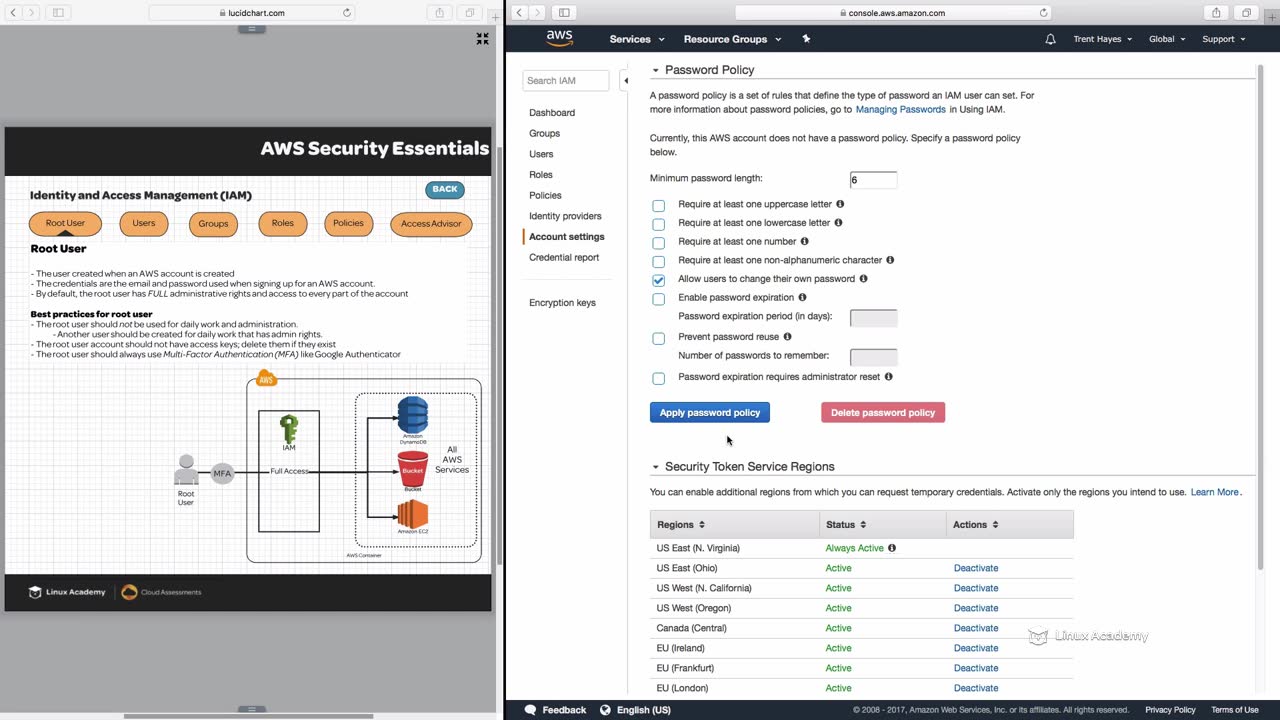Click the info icon next to 'Allow users to change their own password'
The width and height of the screenshot is (1280, 720).
point(863,279)
